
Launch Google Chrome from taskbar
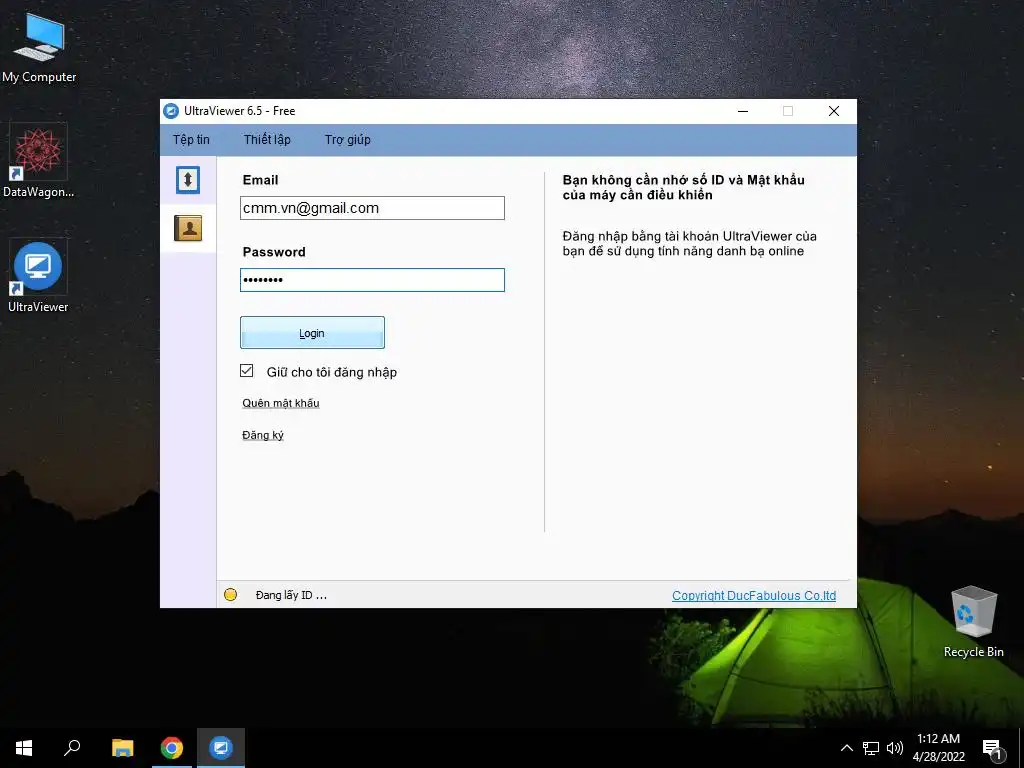point(172,748)
